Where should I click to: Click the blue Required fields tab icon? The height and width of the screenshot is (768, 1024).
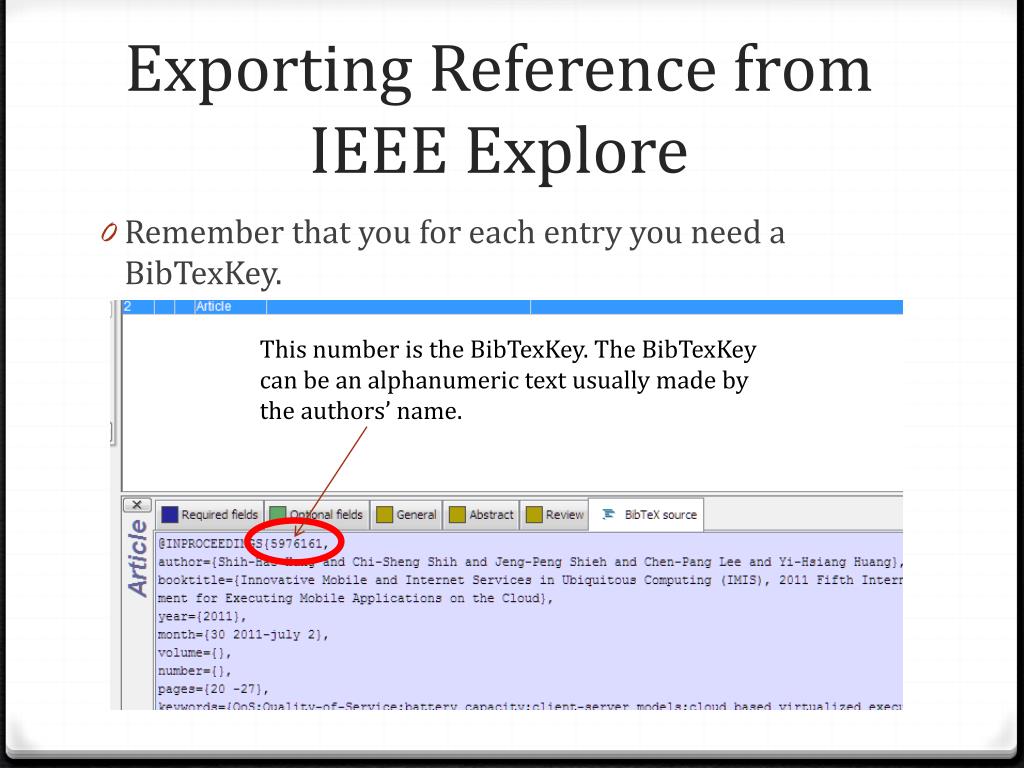point(170,515)
